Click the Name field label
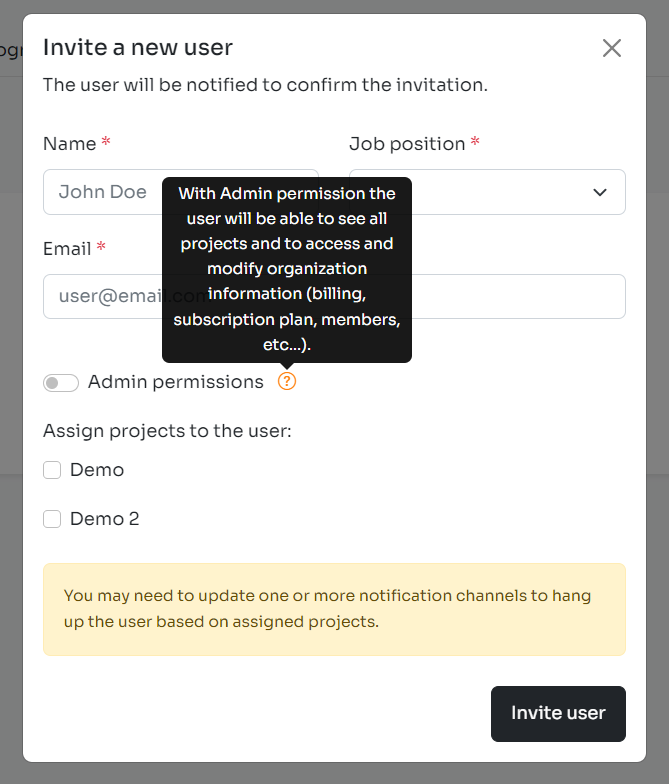 [x=69, y=144]
